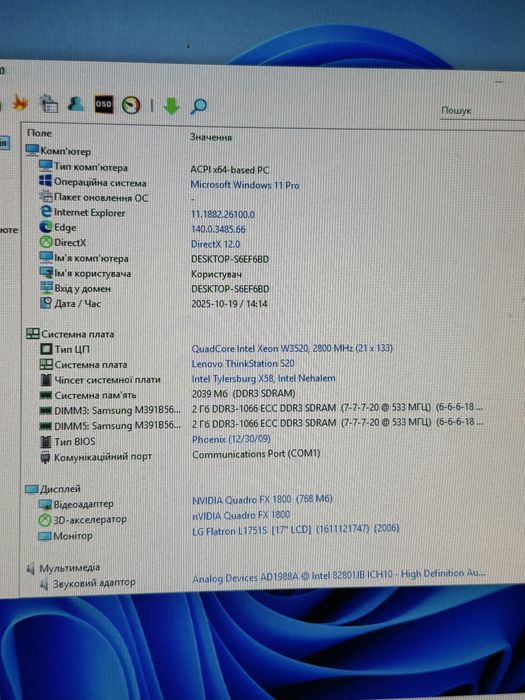Screen dimensions: 525x700
Task: Open the DirectX 12.0 link
Action: tap(215, 244)
